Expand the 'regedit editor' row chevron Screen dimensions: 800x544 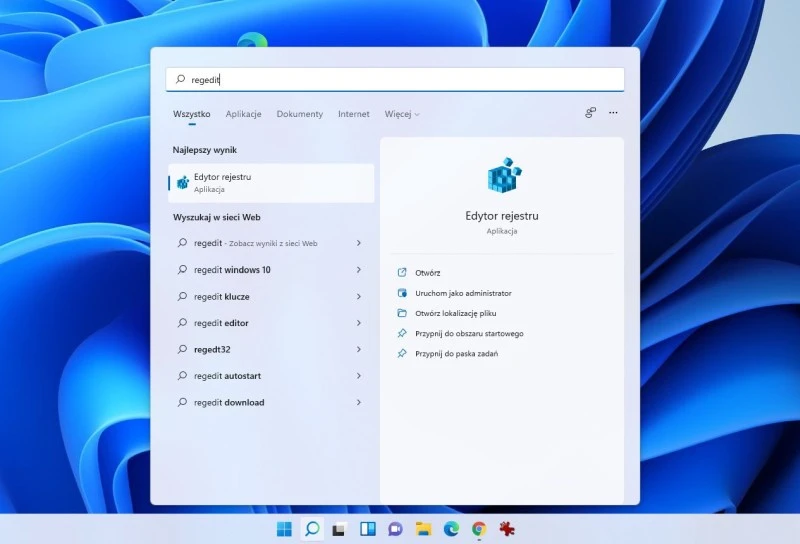coord(359,323)
